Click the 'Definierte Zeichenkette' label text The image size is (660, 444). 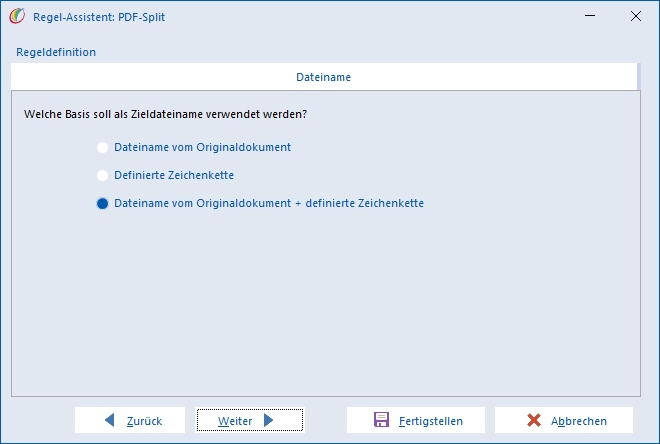pos(174,175)
